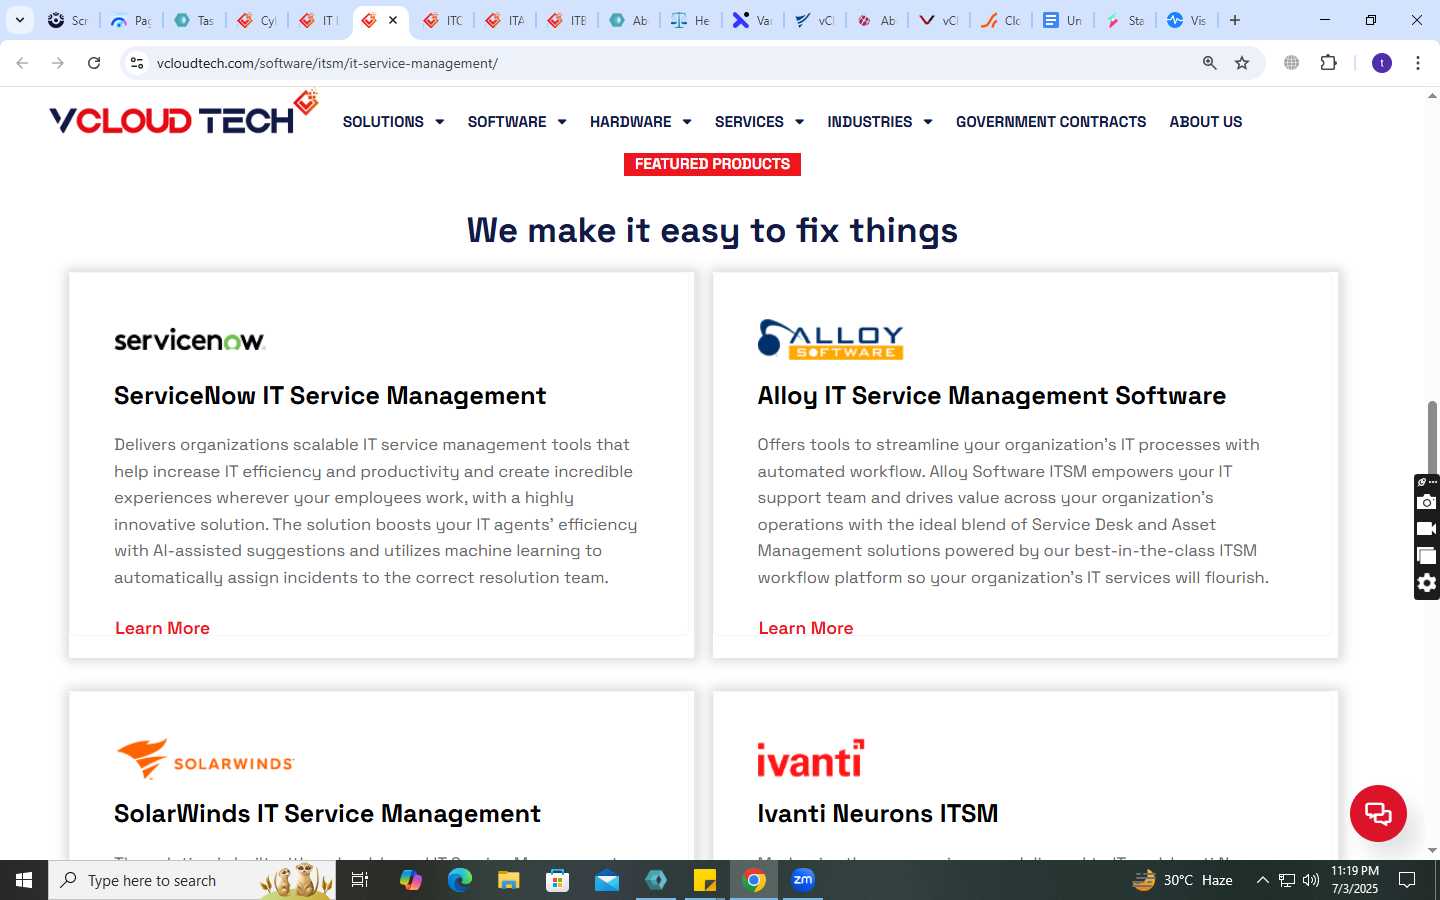Screen dimensions: 1440x900
Task: Close the active browser tab
Action: point(393,20)
